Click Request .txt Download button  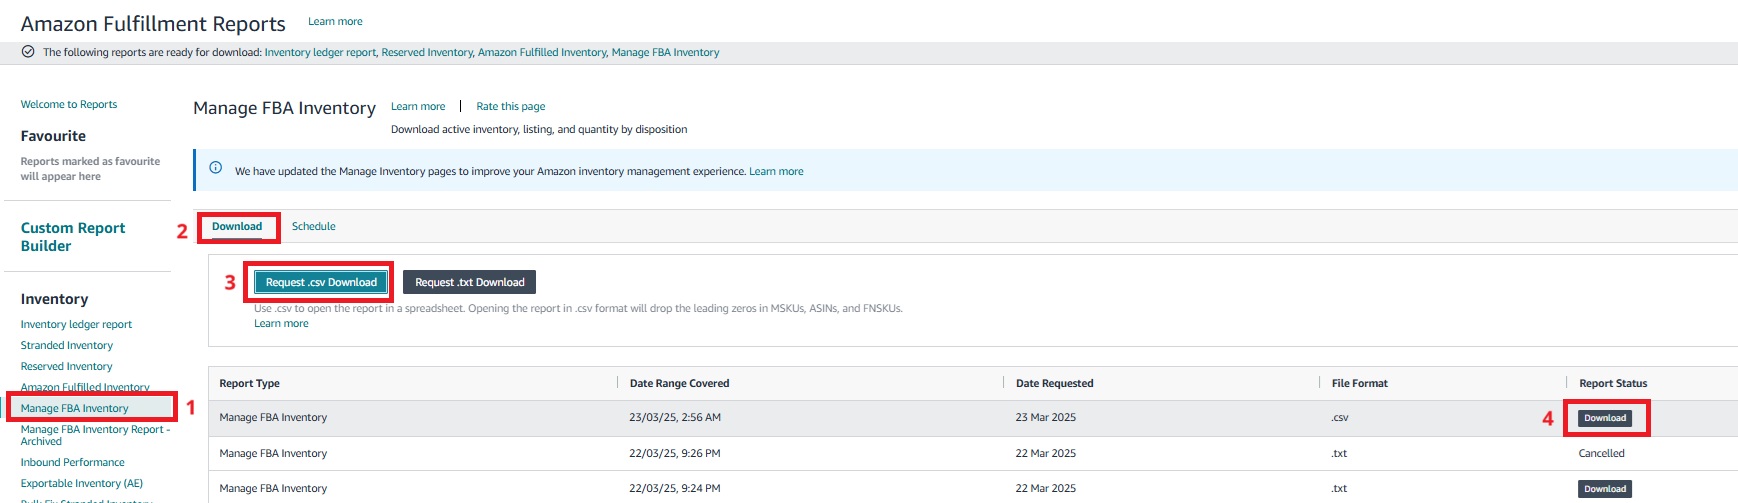tap(470, 283)
